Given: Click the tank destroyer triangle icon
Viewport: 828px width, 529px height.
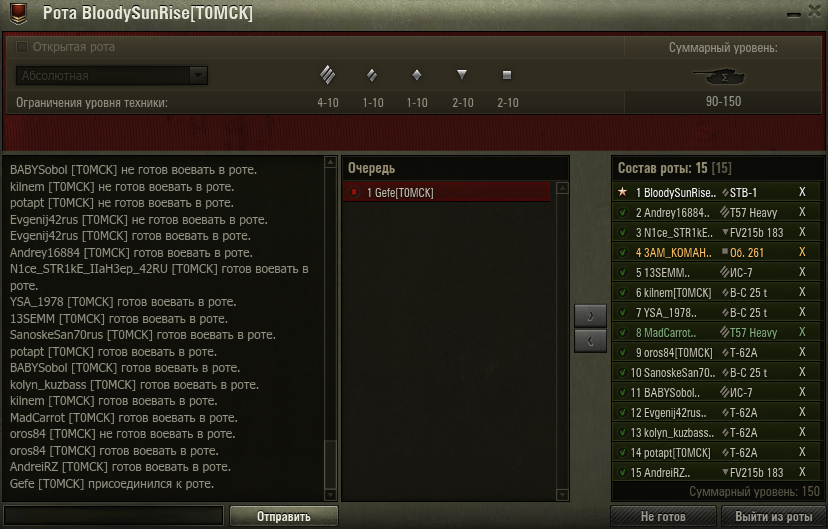Looking at the screenshot, I should click(x=462, y=74).
